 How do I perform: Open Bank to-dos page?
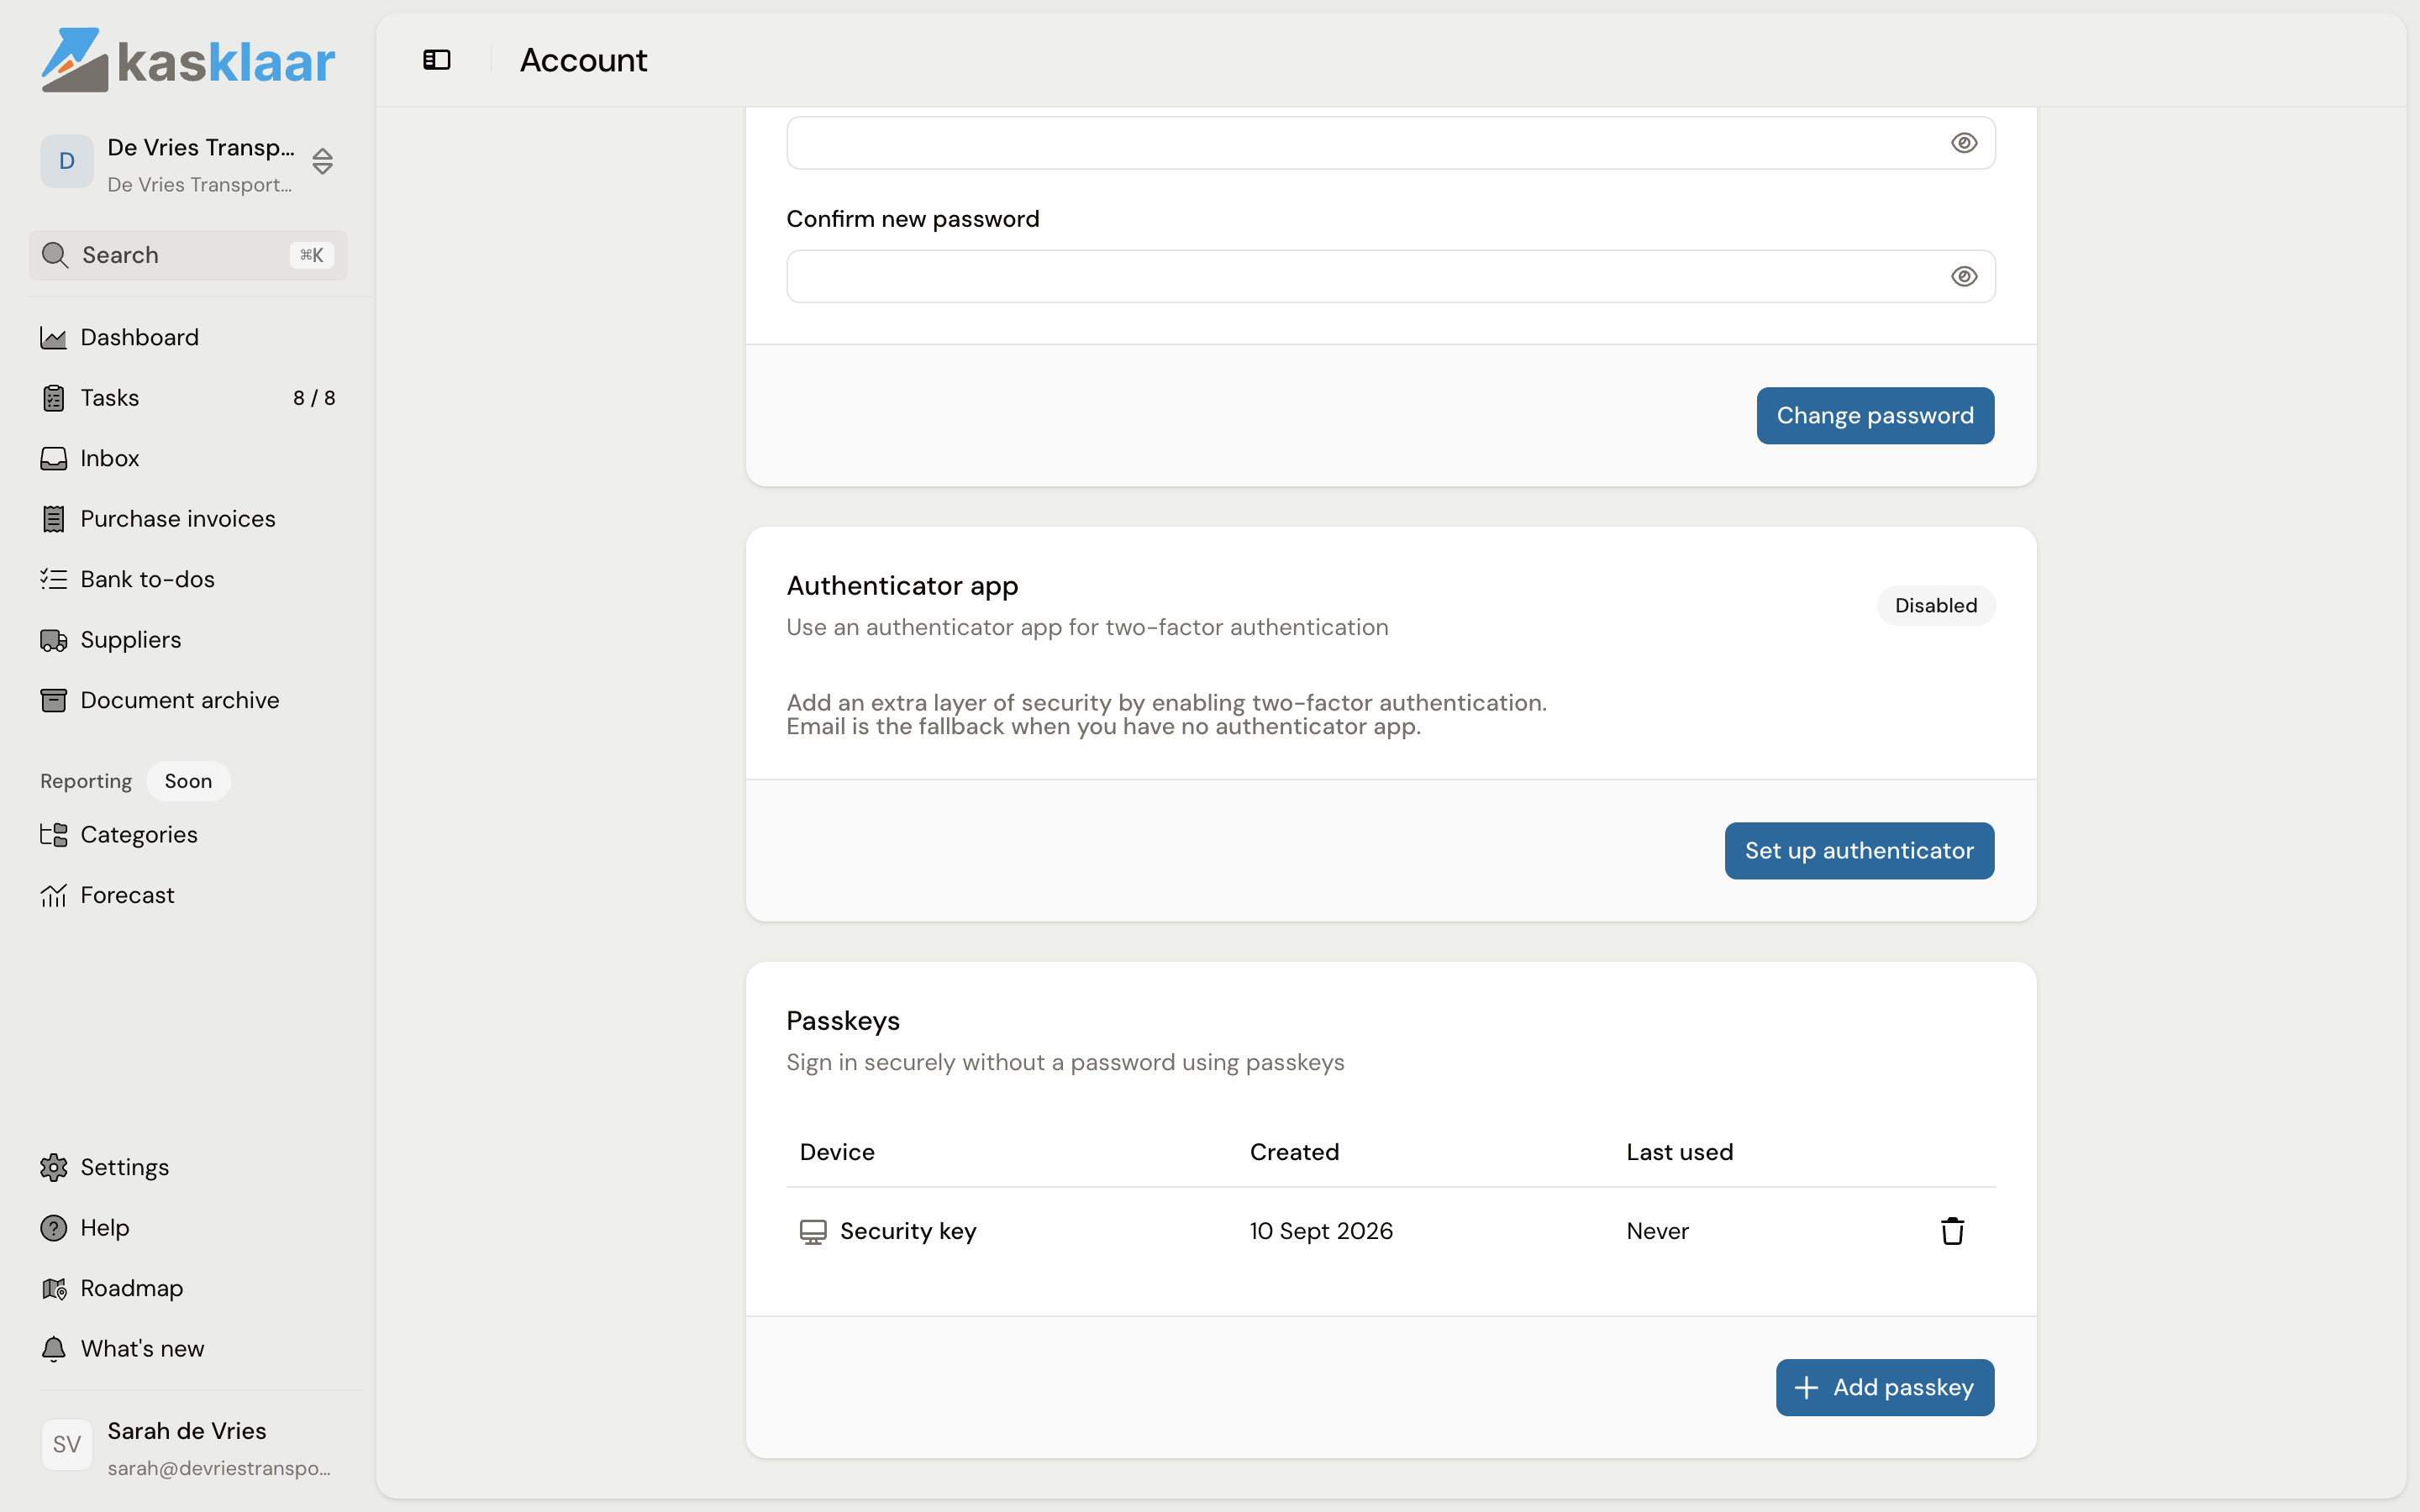(188, 579)
